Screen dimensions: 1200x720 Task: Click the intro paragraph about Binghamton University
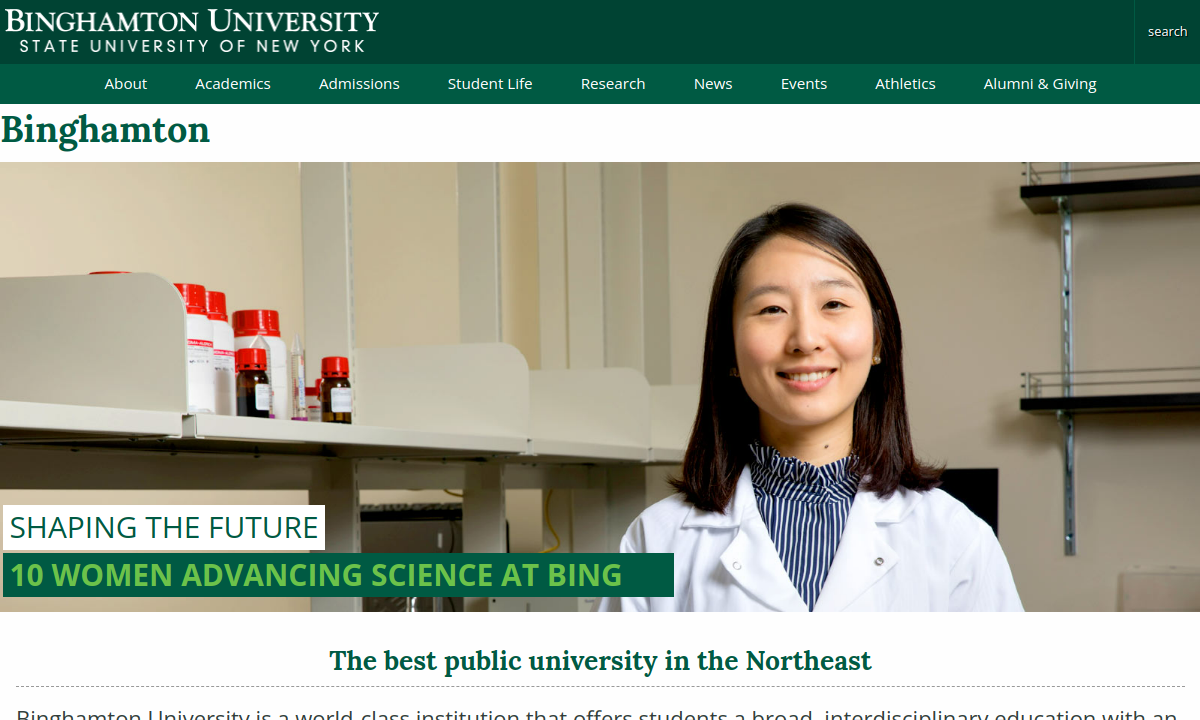pyautogui.click(x=600, y=713)
